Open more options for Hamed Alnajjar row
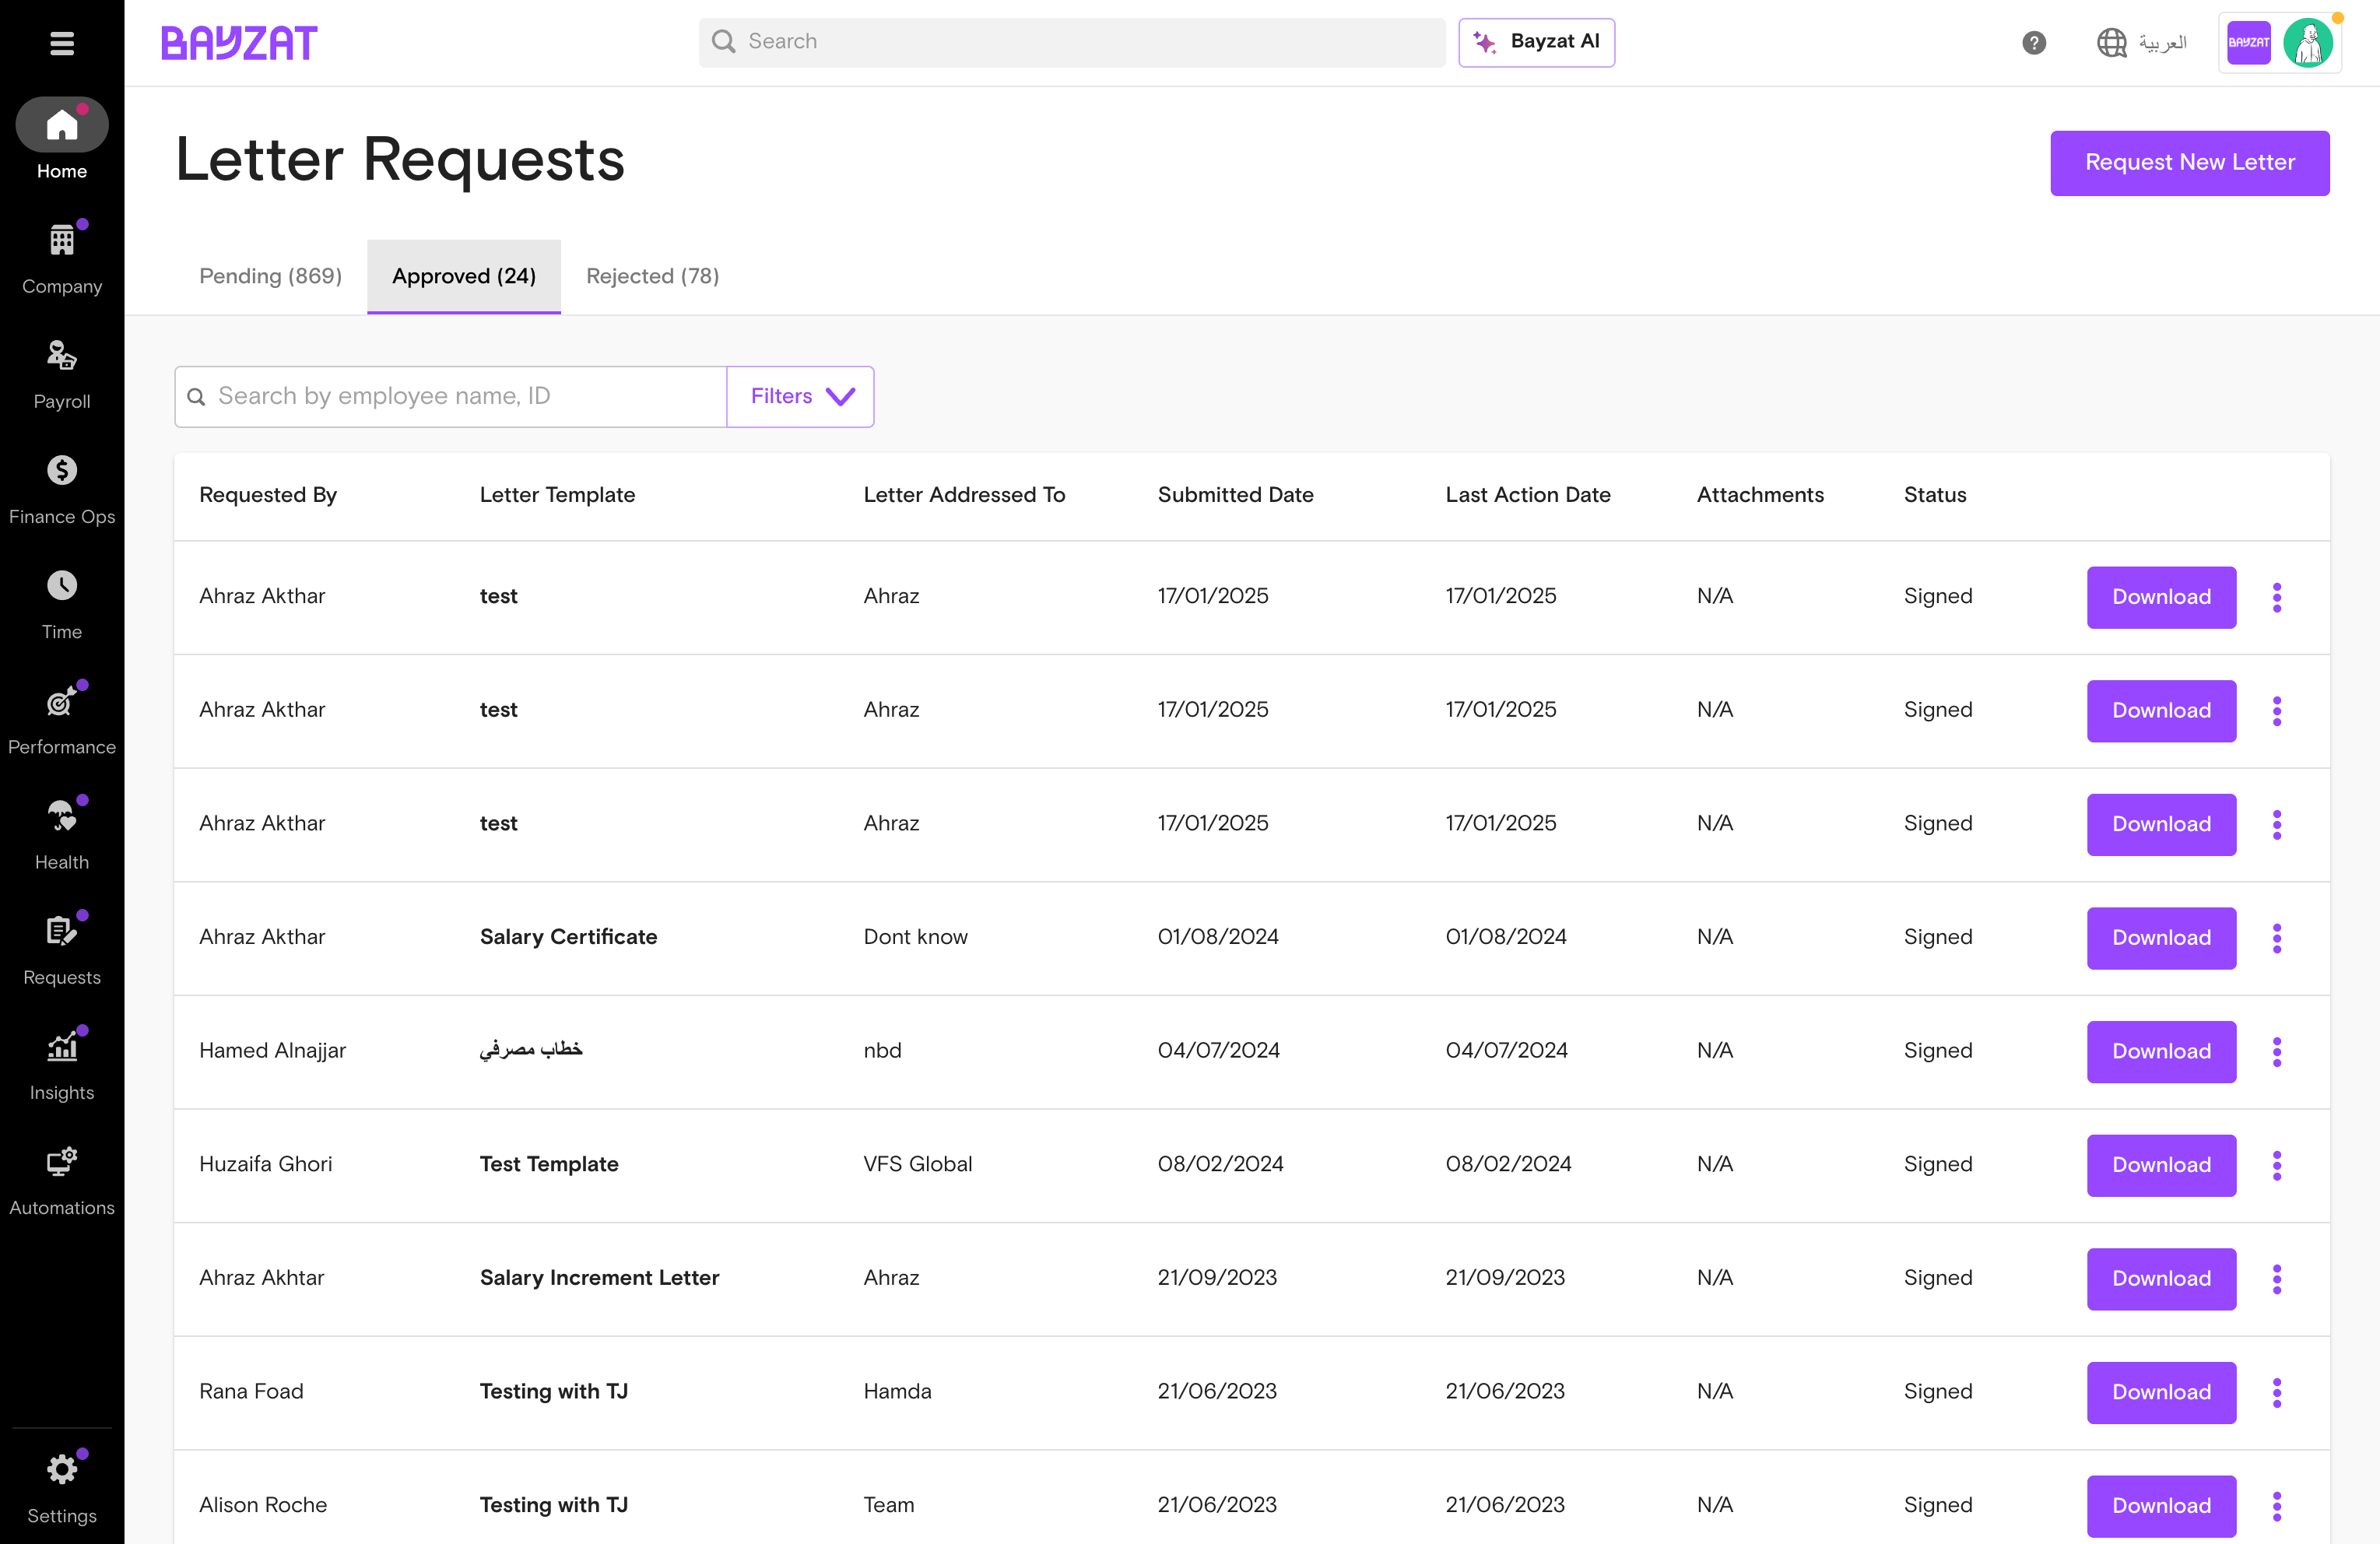The height and width of the screenshot is (1544, 2380). (2276, 1051)
